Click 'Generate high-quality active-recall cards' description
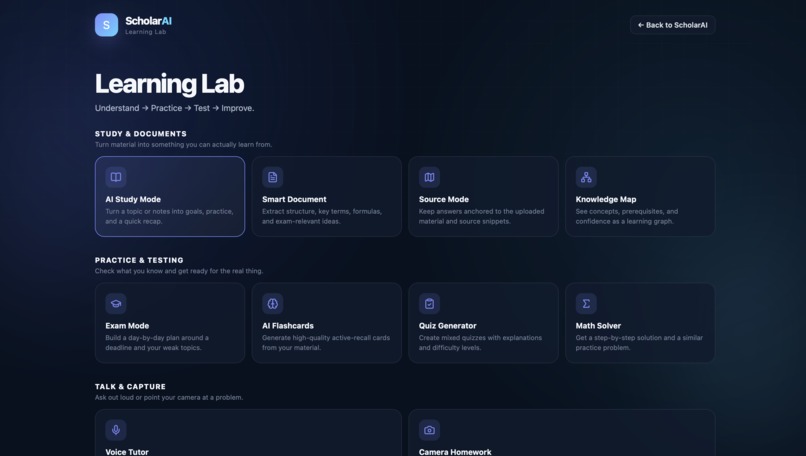The height and width of the screenshot is (456, 806). tap(326, 343)
